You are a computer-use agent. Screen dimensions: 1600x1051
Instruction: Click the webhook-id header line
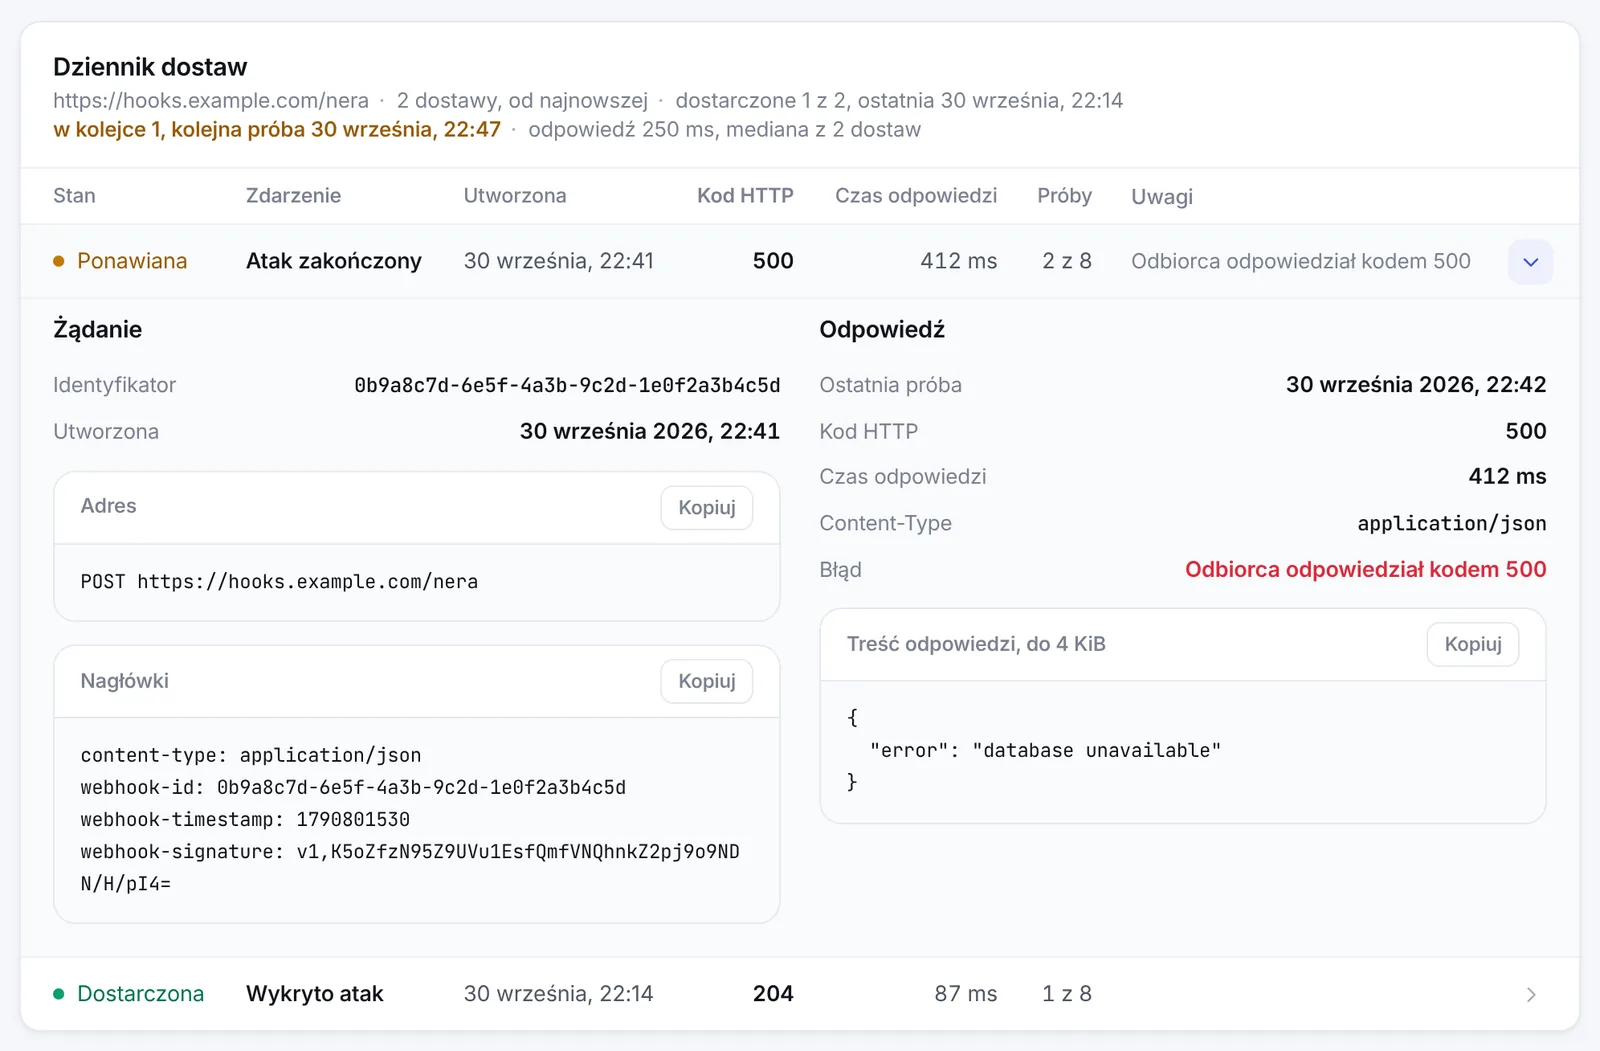(x=353, y=788)
